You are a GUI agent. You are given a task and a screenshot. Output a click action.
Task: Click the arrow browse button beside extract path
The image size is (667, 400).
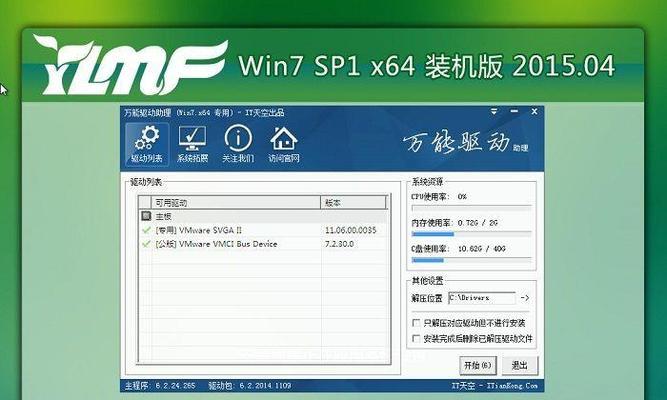coord(525,298)
